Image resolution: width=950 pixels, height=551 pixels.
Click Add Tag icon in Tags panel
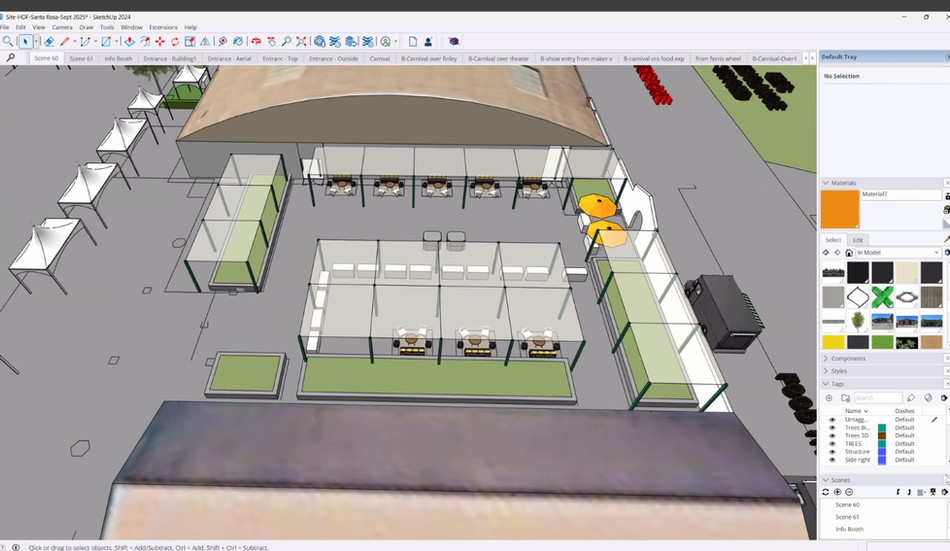click(x=829, y=398)
